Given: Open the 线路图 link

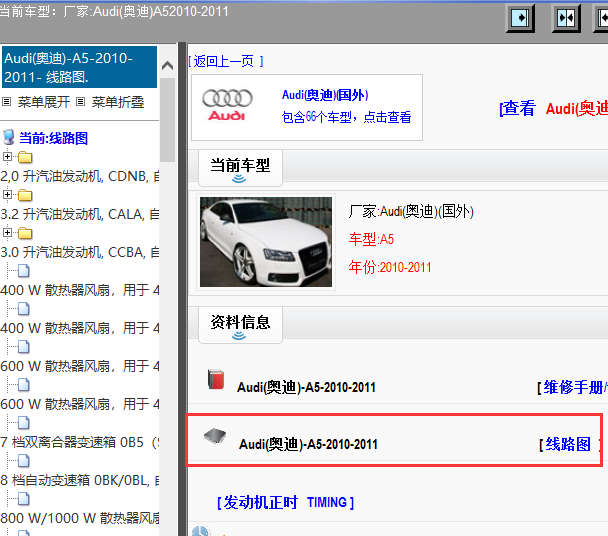Looking at the screenshot, I should [568, 444].
